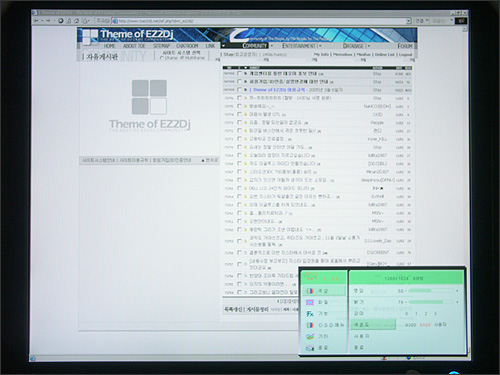The image size is (500, 375).
Task: Click the Logout link
Action: [406, 54]
